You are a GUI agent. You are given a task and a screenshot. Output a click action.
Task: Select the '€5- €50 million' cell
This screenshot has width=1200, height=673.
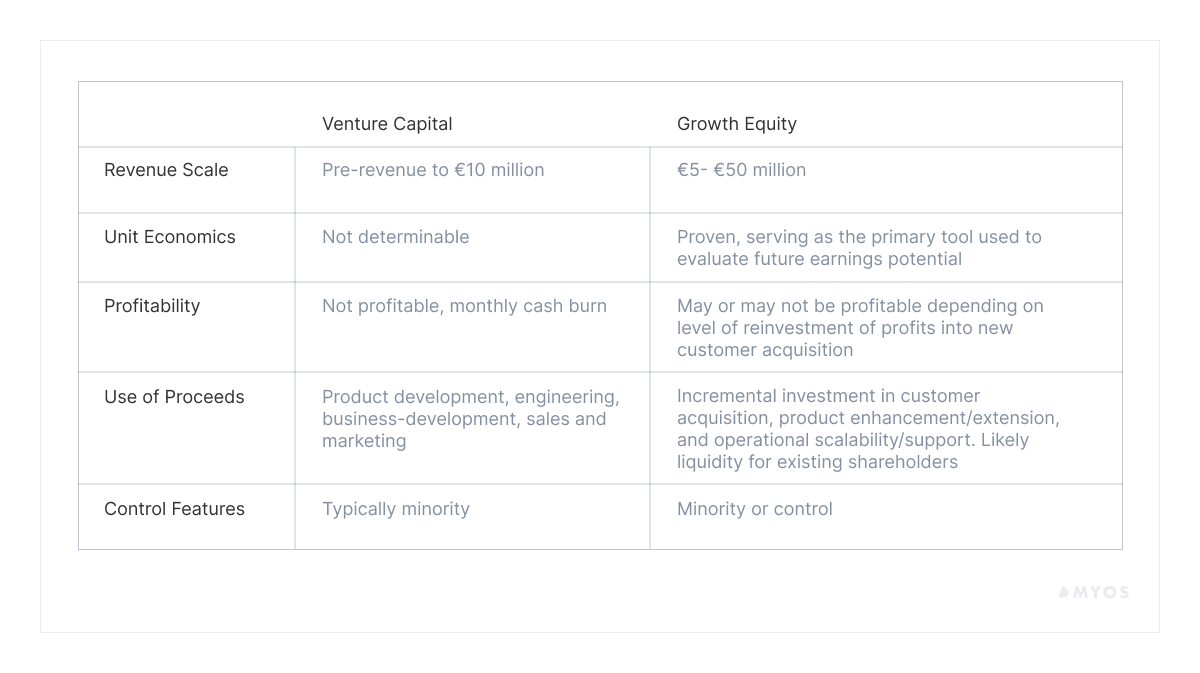741,170
